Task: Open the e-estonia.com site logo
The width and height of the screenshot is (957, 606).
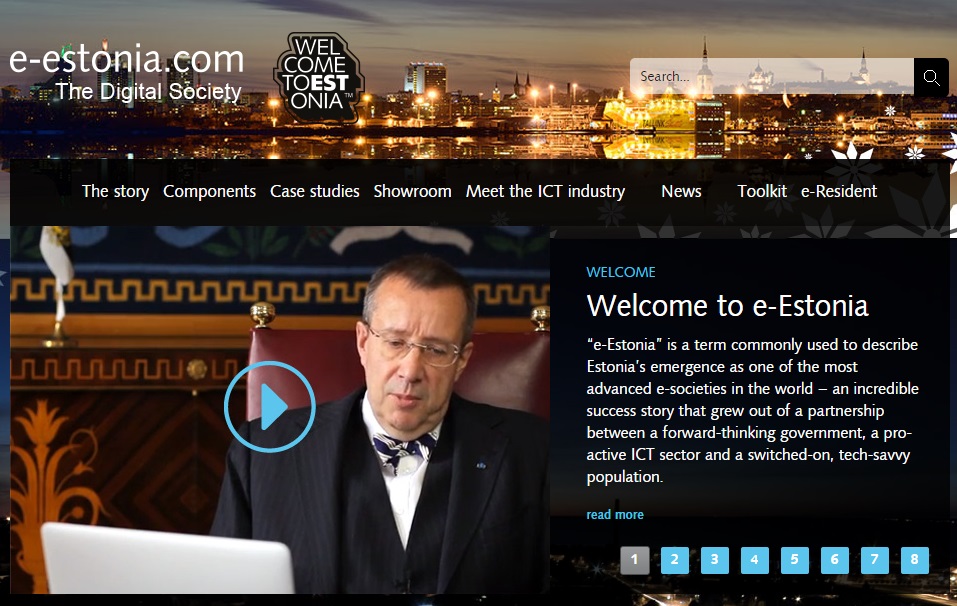Action: click(126, 73)
